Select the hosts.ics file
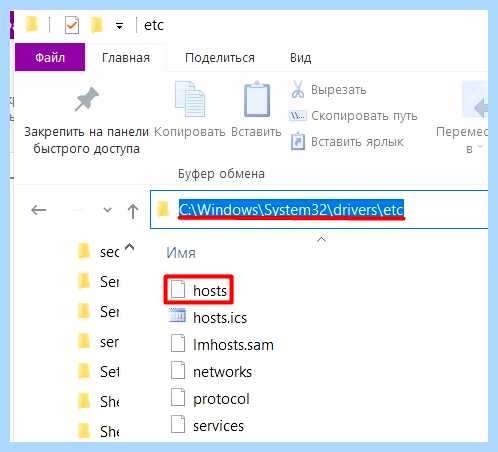The image size is (498, 452). [208, 318]
